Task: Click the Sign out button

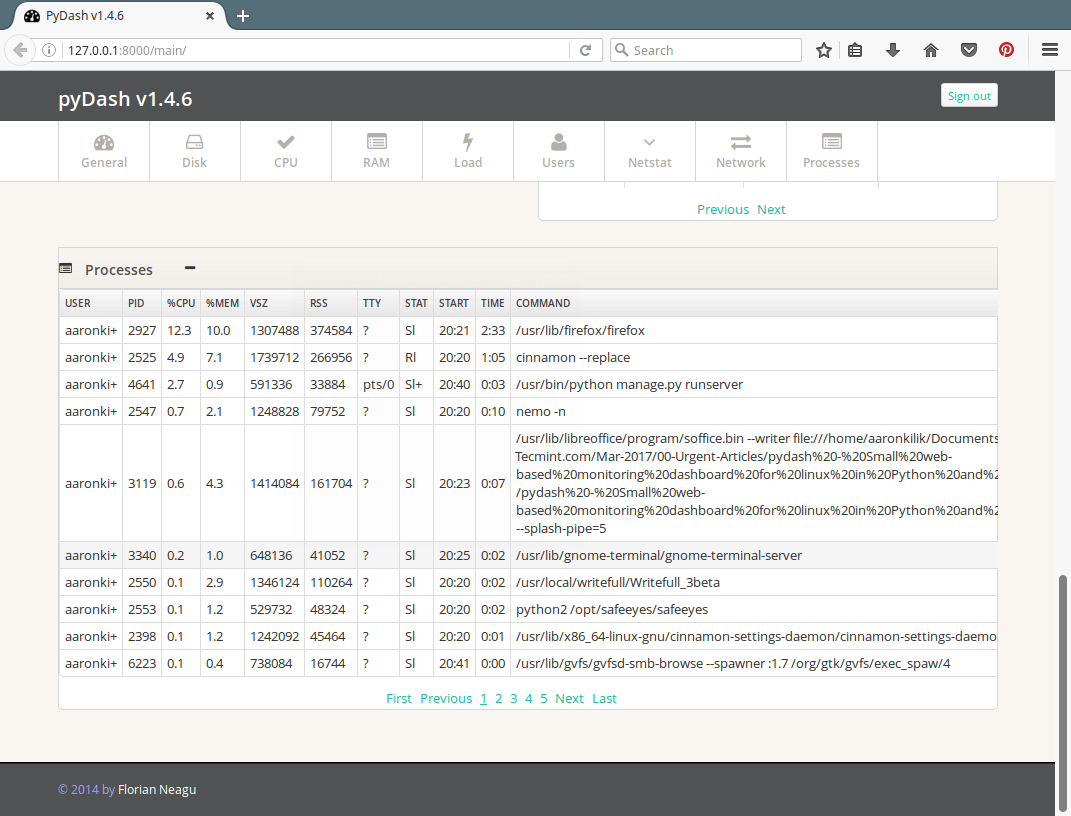Action: (968, 95)
